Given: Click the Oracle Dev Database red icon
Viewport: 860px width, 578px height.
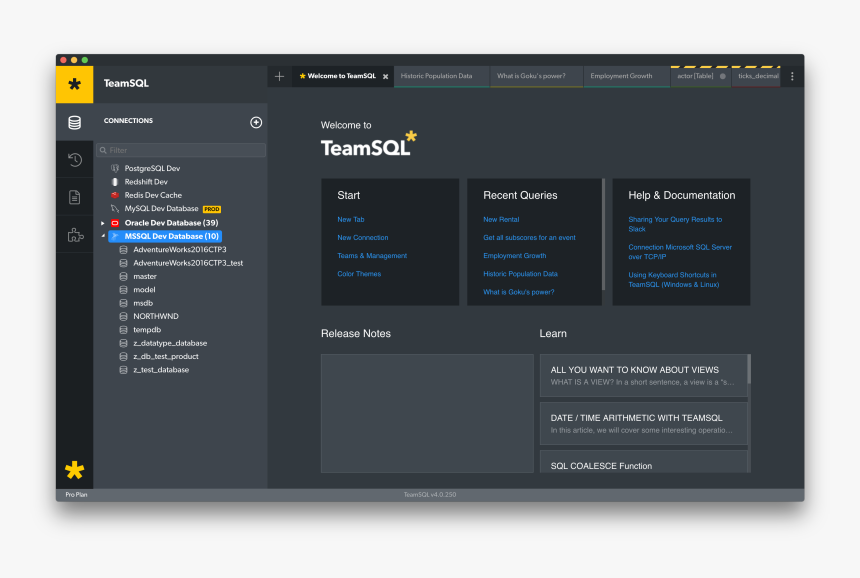Looking at the screenshot, I should pyautogui.click(x=115, y=223).
